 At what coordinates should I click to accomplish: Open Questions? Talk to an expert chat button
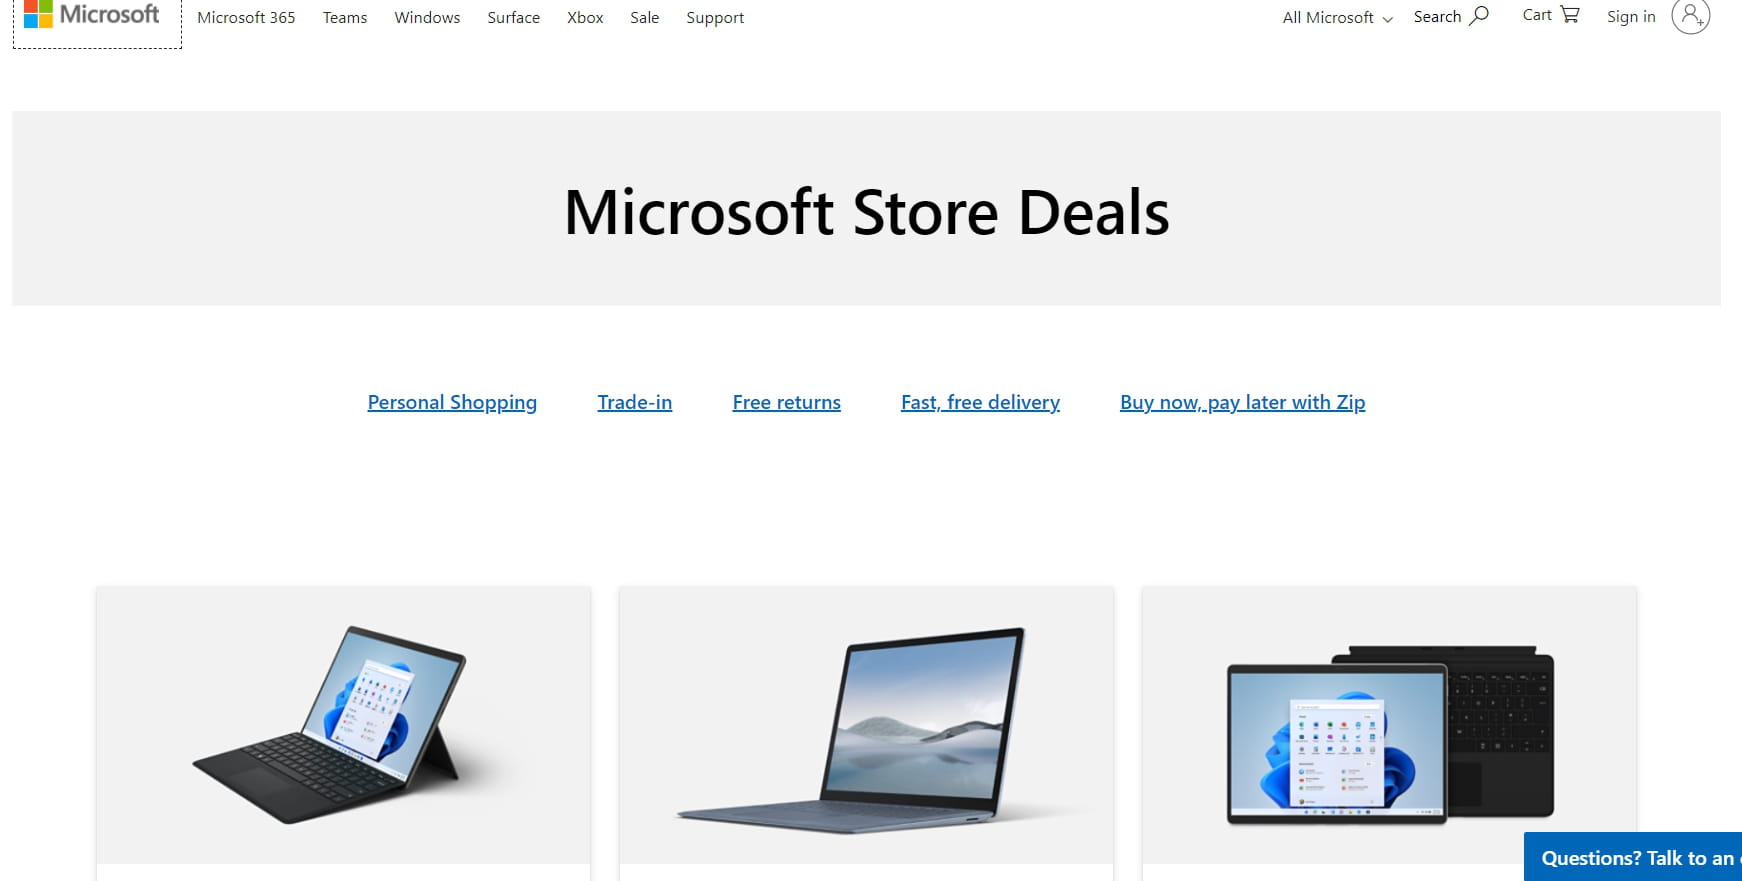(x=1633, y=857)
